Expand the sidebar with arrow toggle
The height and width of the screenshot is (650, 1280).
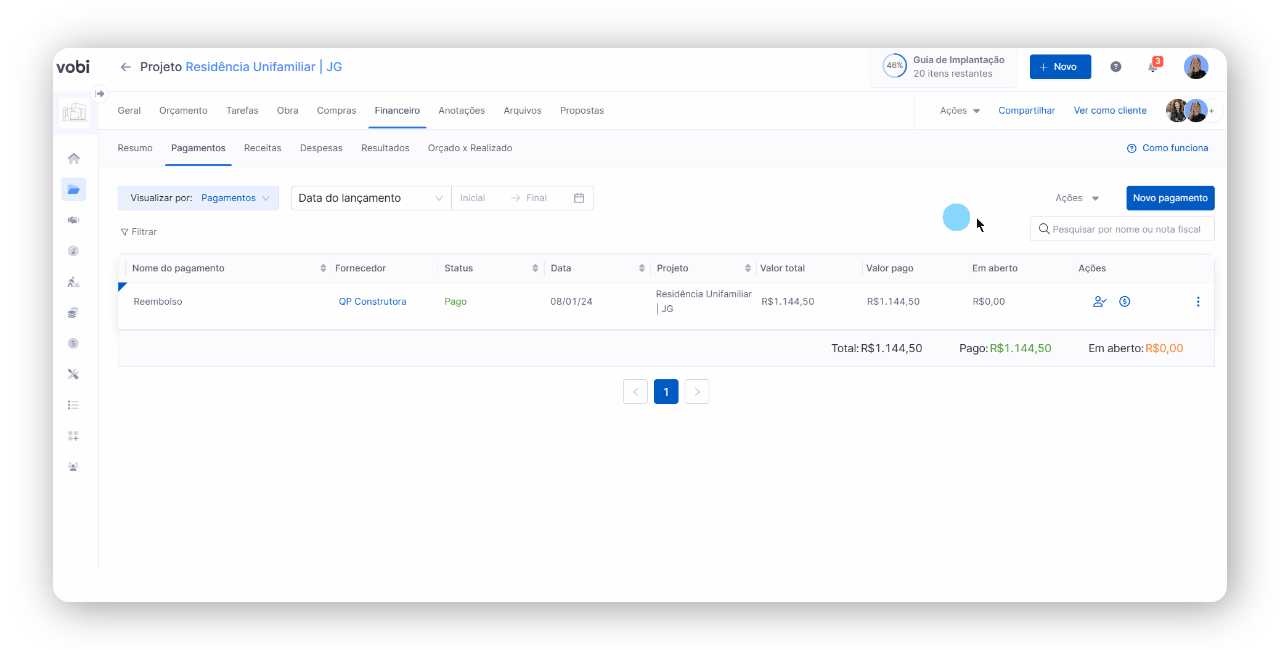99,94
